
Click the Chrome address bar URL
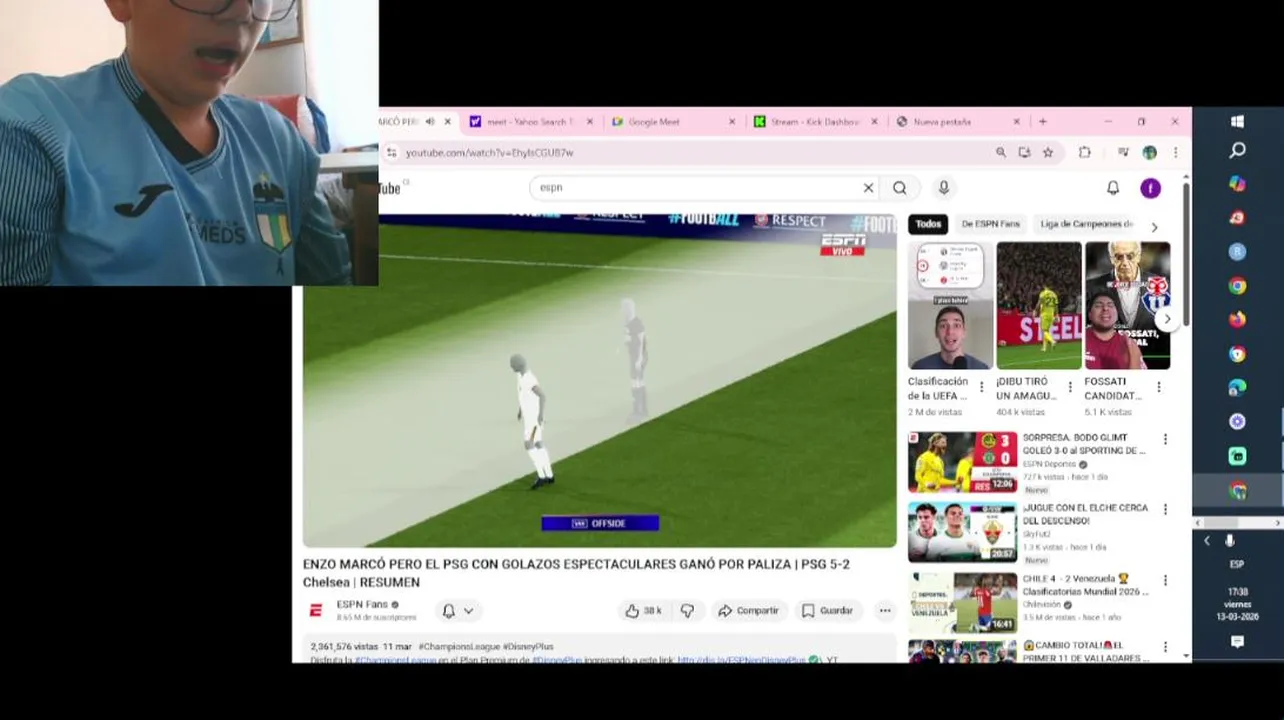point(490,153)
